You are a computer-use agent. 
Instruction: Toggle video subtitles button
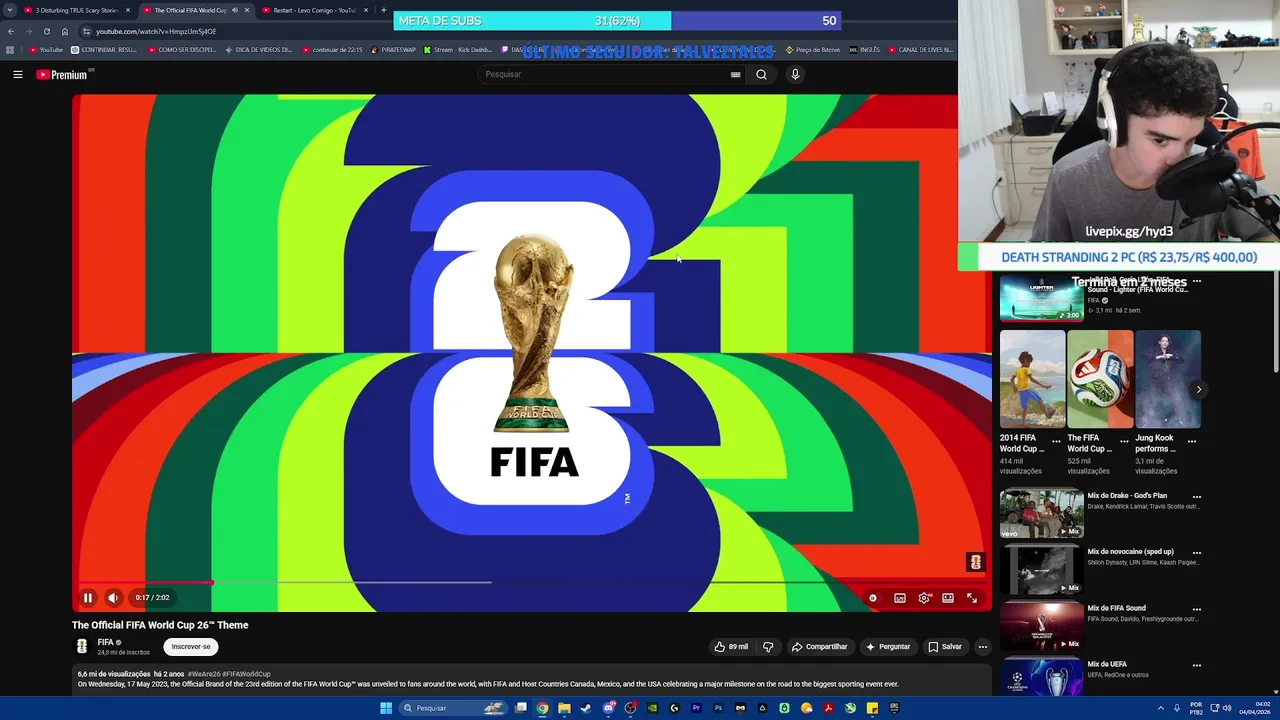tap(900, 598)
